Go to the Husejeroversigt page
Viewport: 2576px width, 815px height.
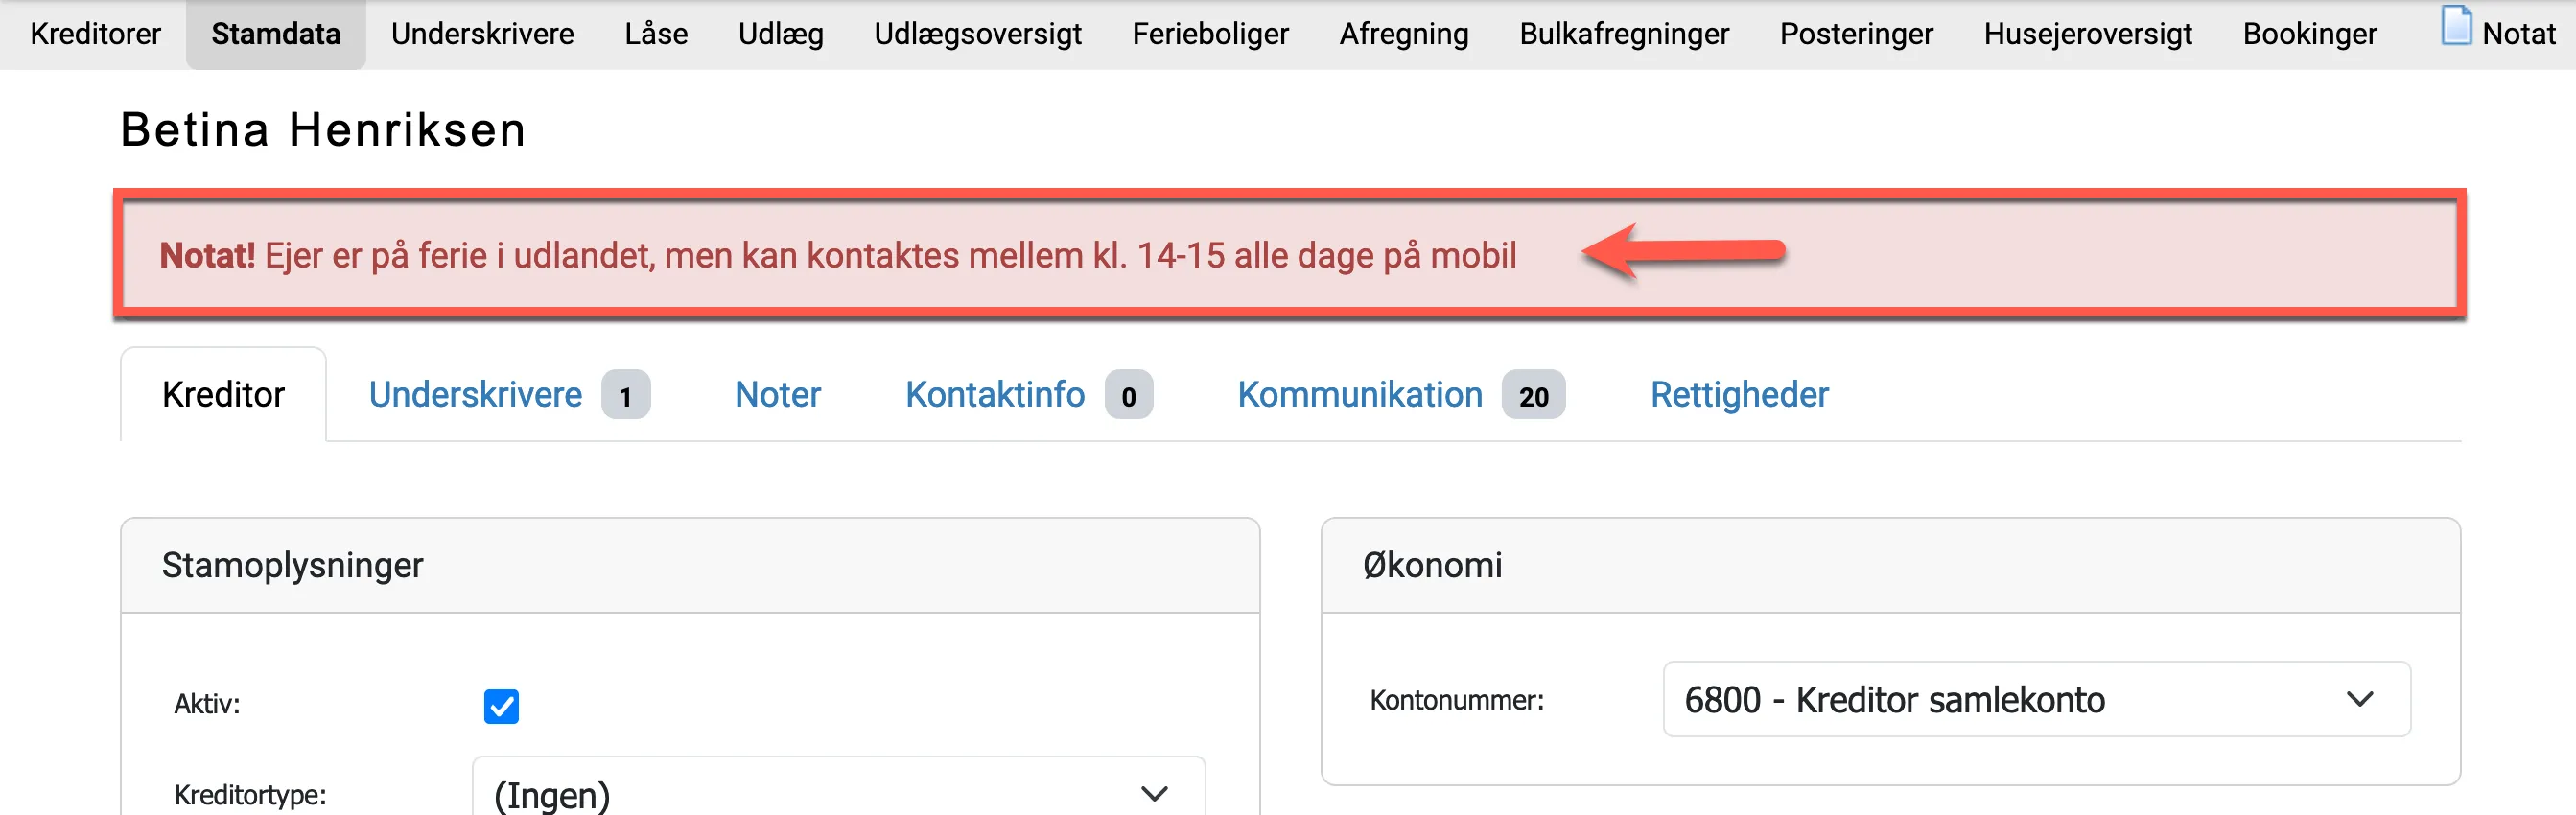click(2087, 33)
